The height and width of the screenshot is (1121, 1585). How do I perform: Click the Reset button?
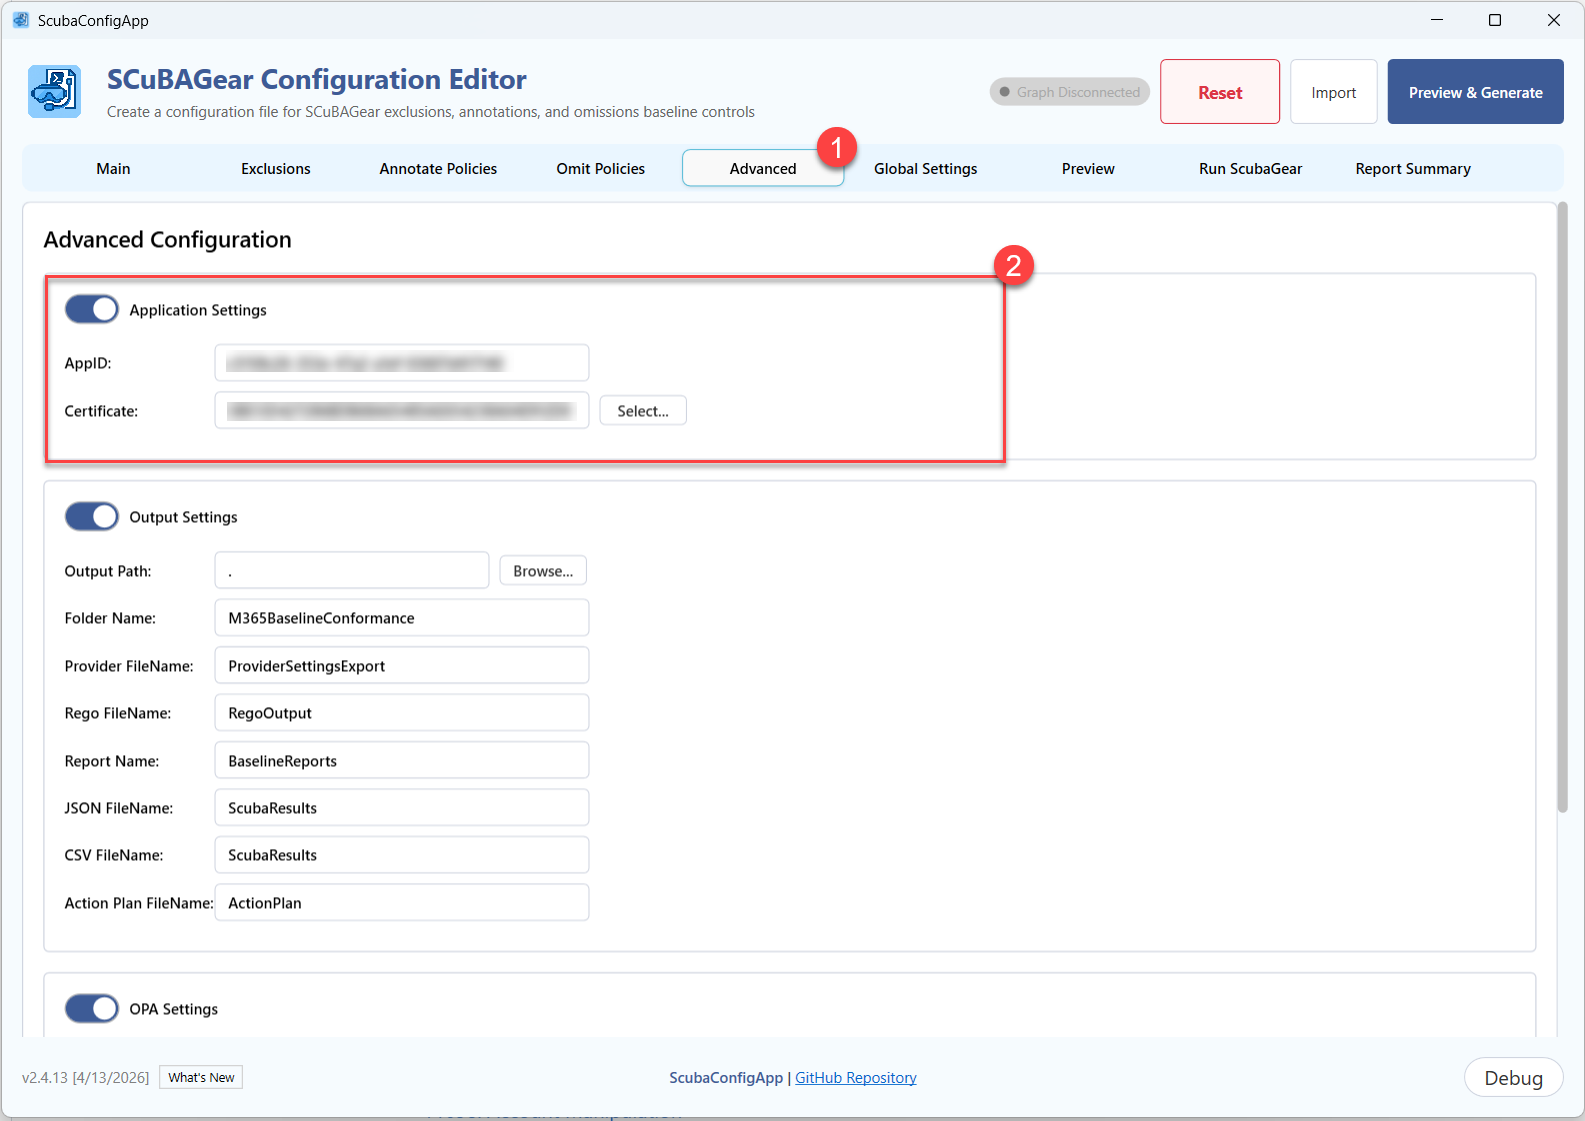coord(1220,92)
